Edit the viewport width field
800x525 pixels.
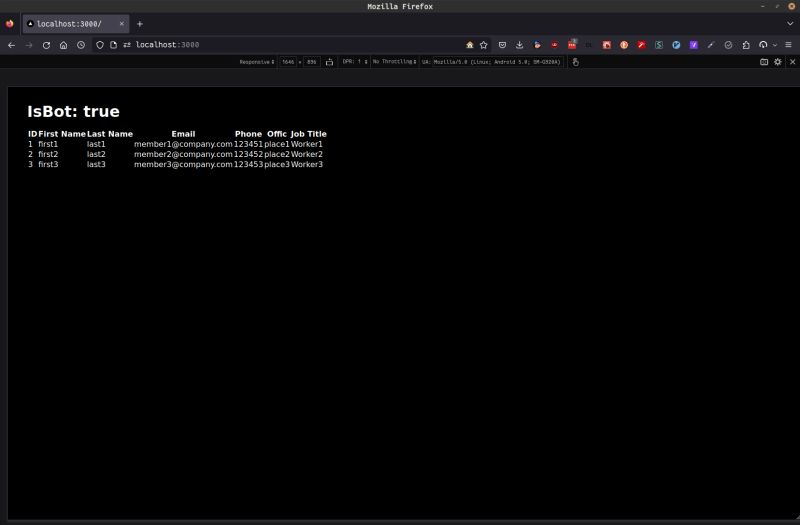pos(288,62)
